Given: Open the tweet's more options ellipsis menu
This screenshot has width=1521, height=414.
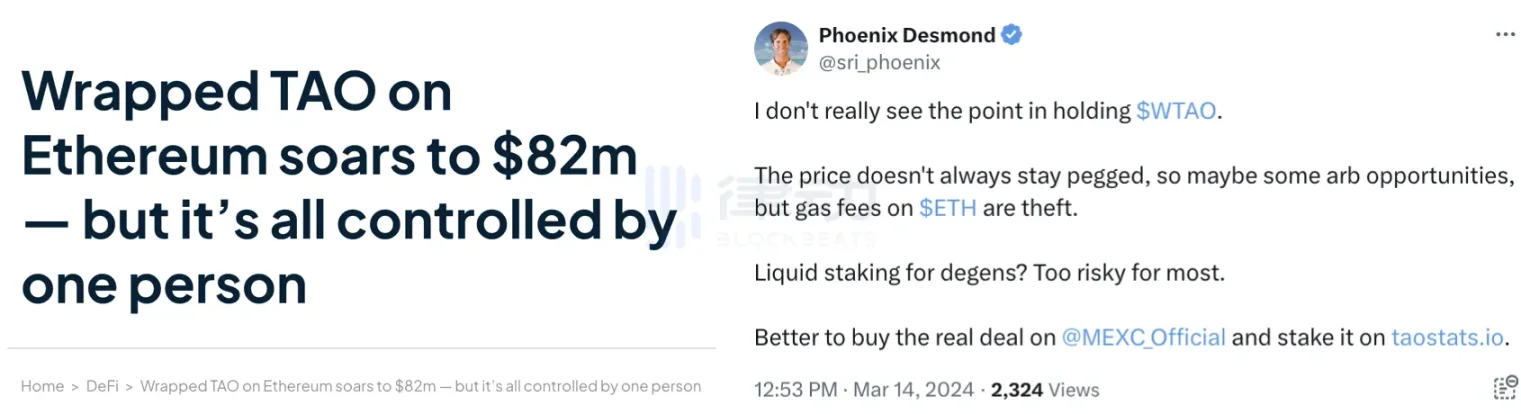Looking at the screenshot, I should tap(1505, 35).
